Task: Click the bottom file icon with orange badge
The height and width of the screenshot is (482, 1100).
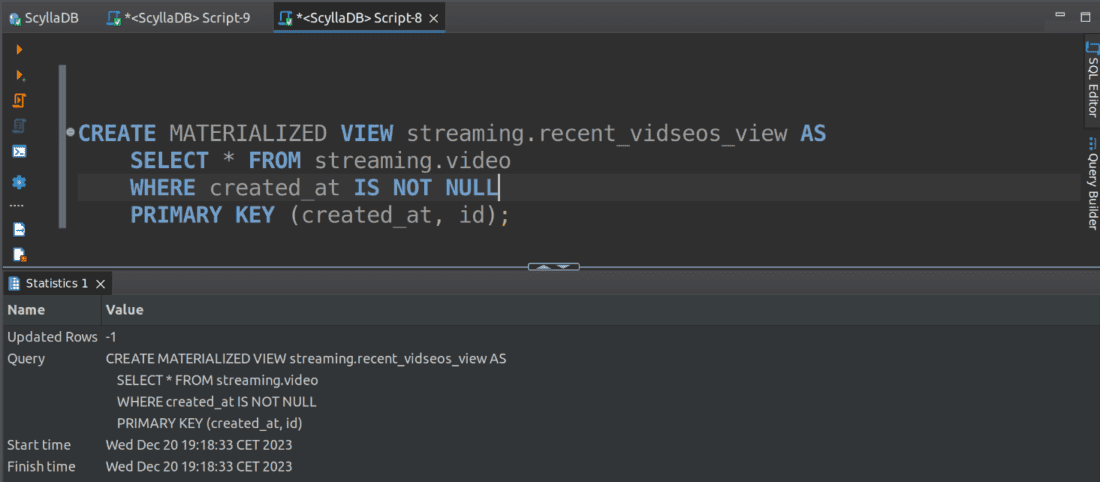Action: (19, 254)
